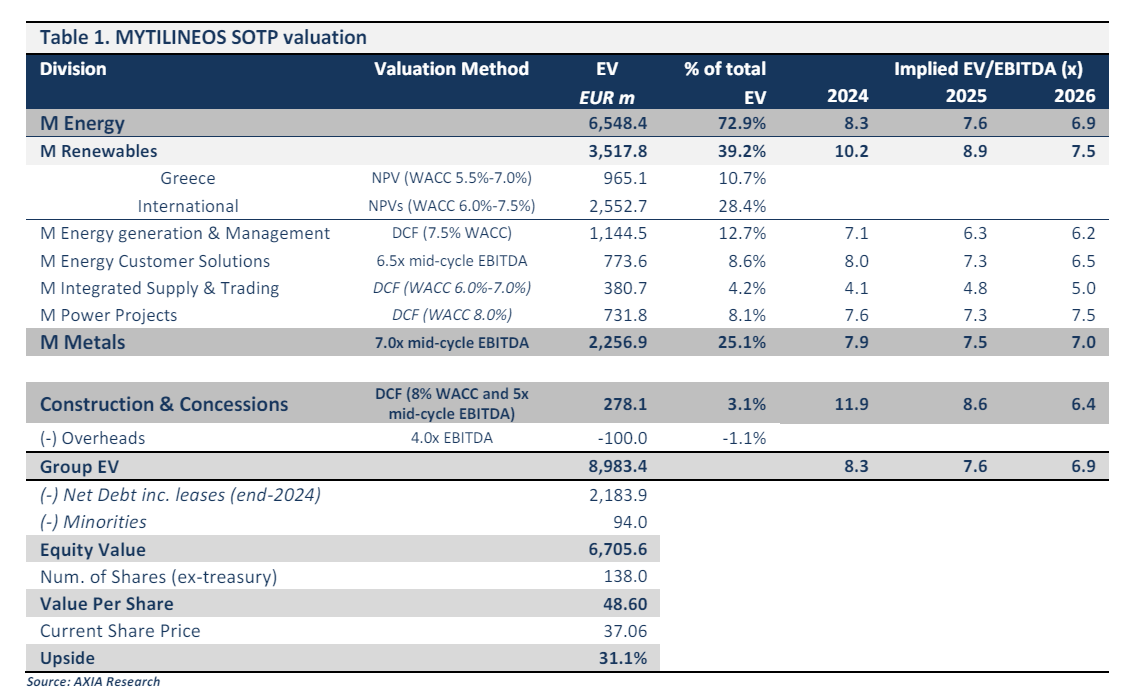Click the 'M Metals' division row label
The image size is (1129, 699).
[82, 342]
